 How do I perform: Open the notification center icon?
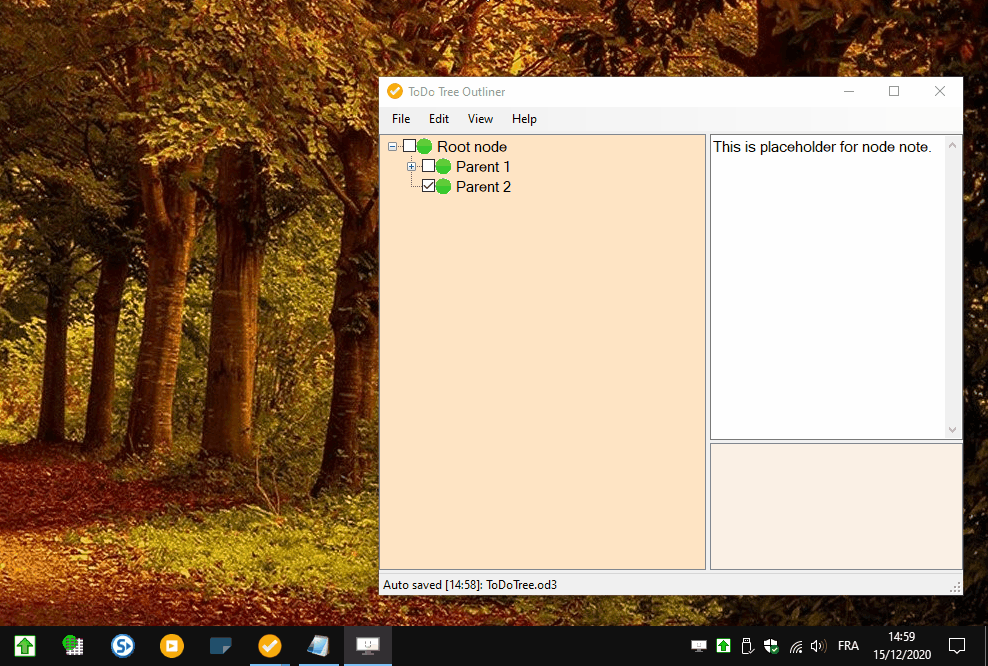click(x=956, y=646)
